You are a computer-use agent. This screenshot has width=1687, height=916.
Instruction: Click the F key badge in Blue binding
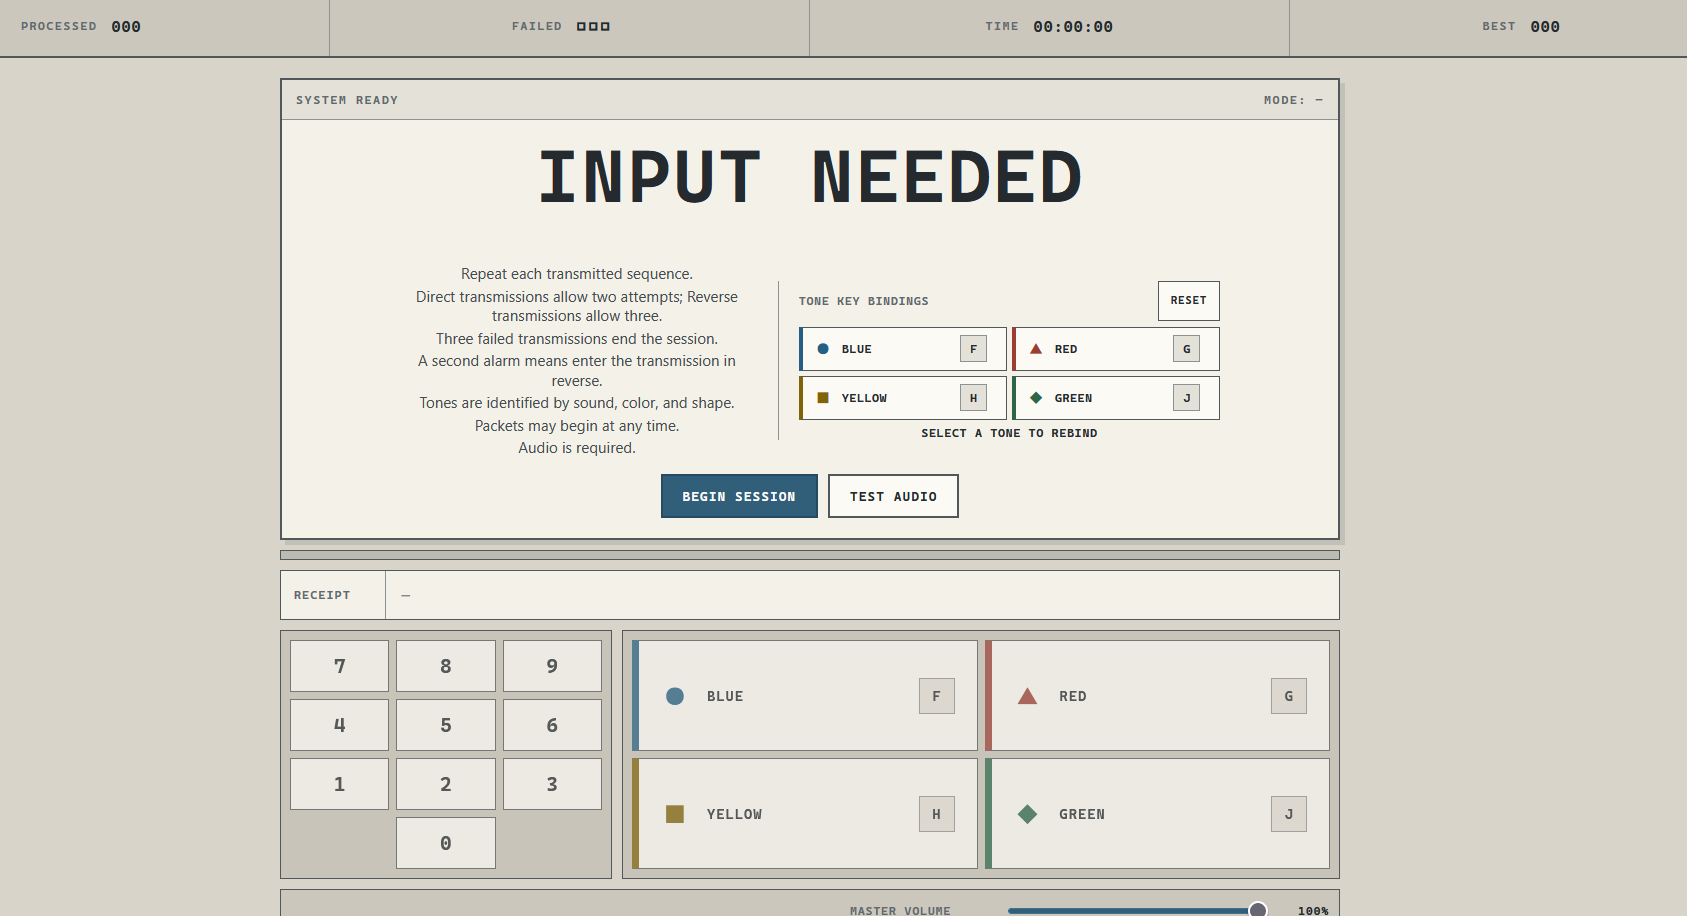coord(973,349)
